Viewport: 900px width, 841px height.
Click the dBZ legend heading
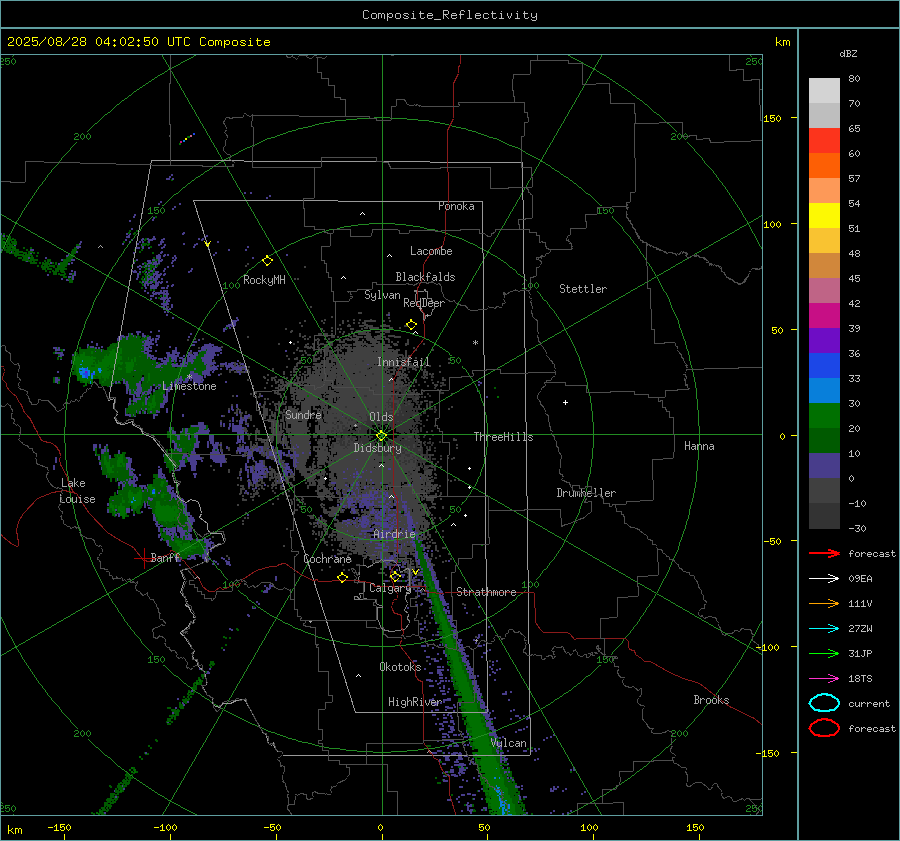click(848, 53)
